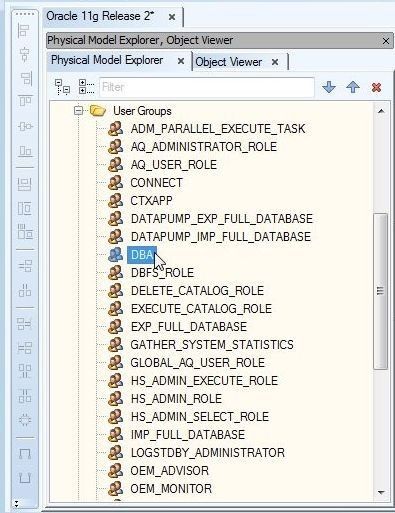Screen dimensions: 395x513
Task: Select IMP_FULL_DATABASE group
Action: (x=188, y=435)
